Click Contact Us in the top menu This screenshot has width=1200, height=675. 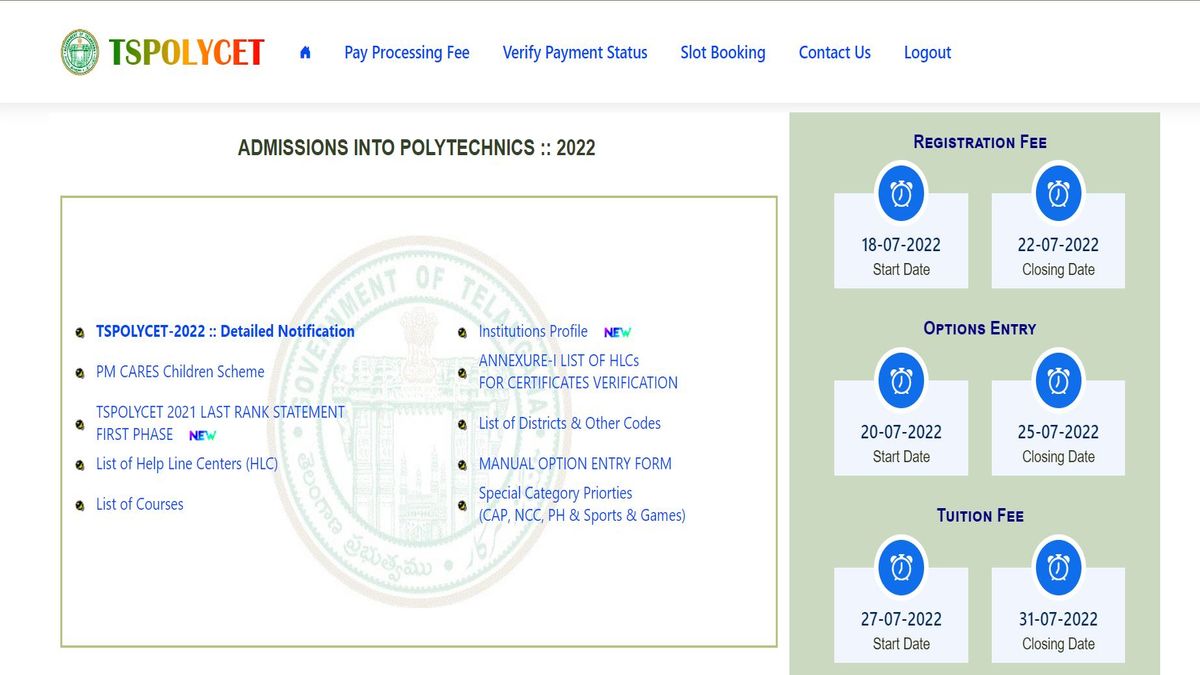[834, 52]
